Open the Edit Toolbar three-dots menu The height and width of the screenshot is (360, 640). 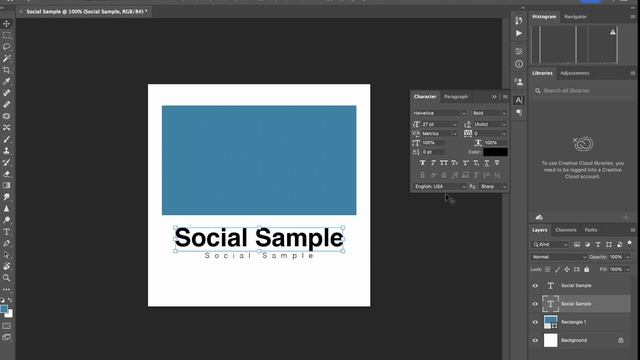coord(7,289)
